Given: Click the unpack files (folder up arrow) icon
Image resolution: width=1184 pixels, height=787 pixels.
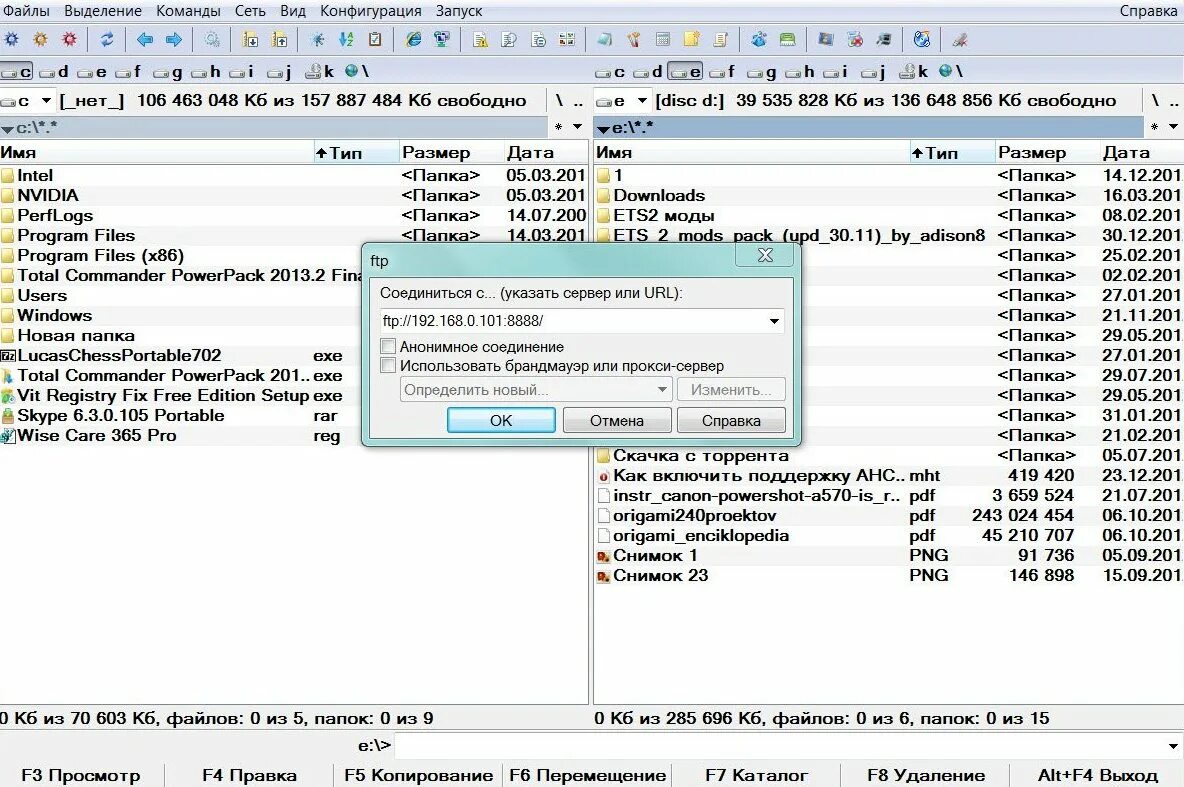Looking at the screenshot, I should tap(279, 39).
